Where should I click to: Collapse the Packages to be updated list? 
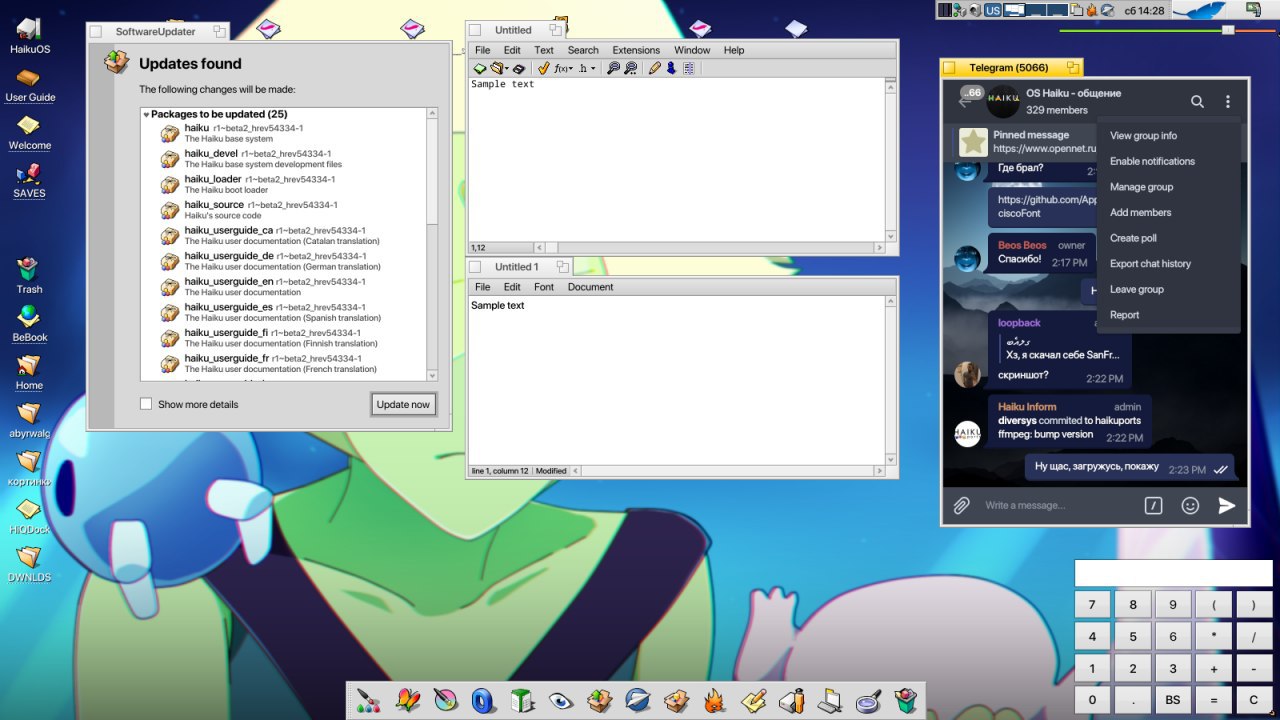(x=146, y=115)
